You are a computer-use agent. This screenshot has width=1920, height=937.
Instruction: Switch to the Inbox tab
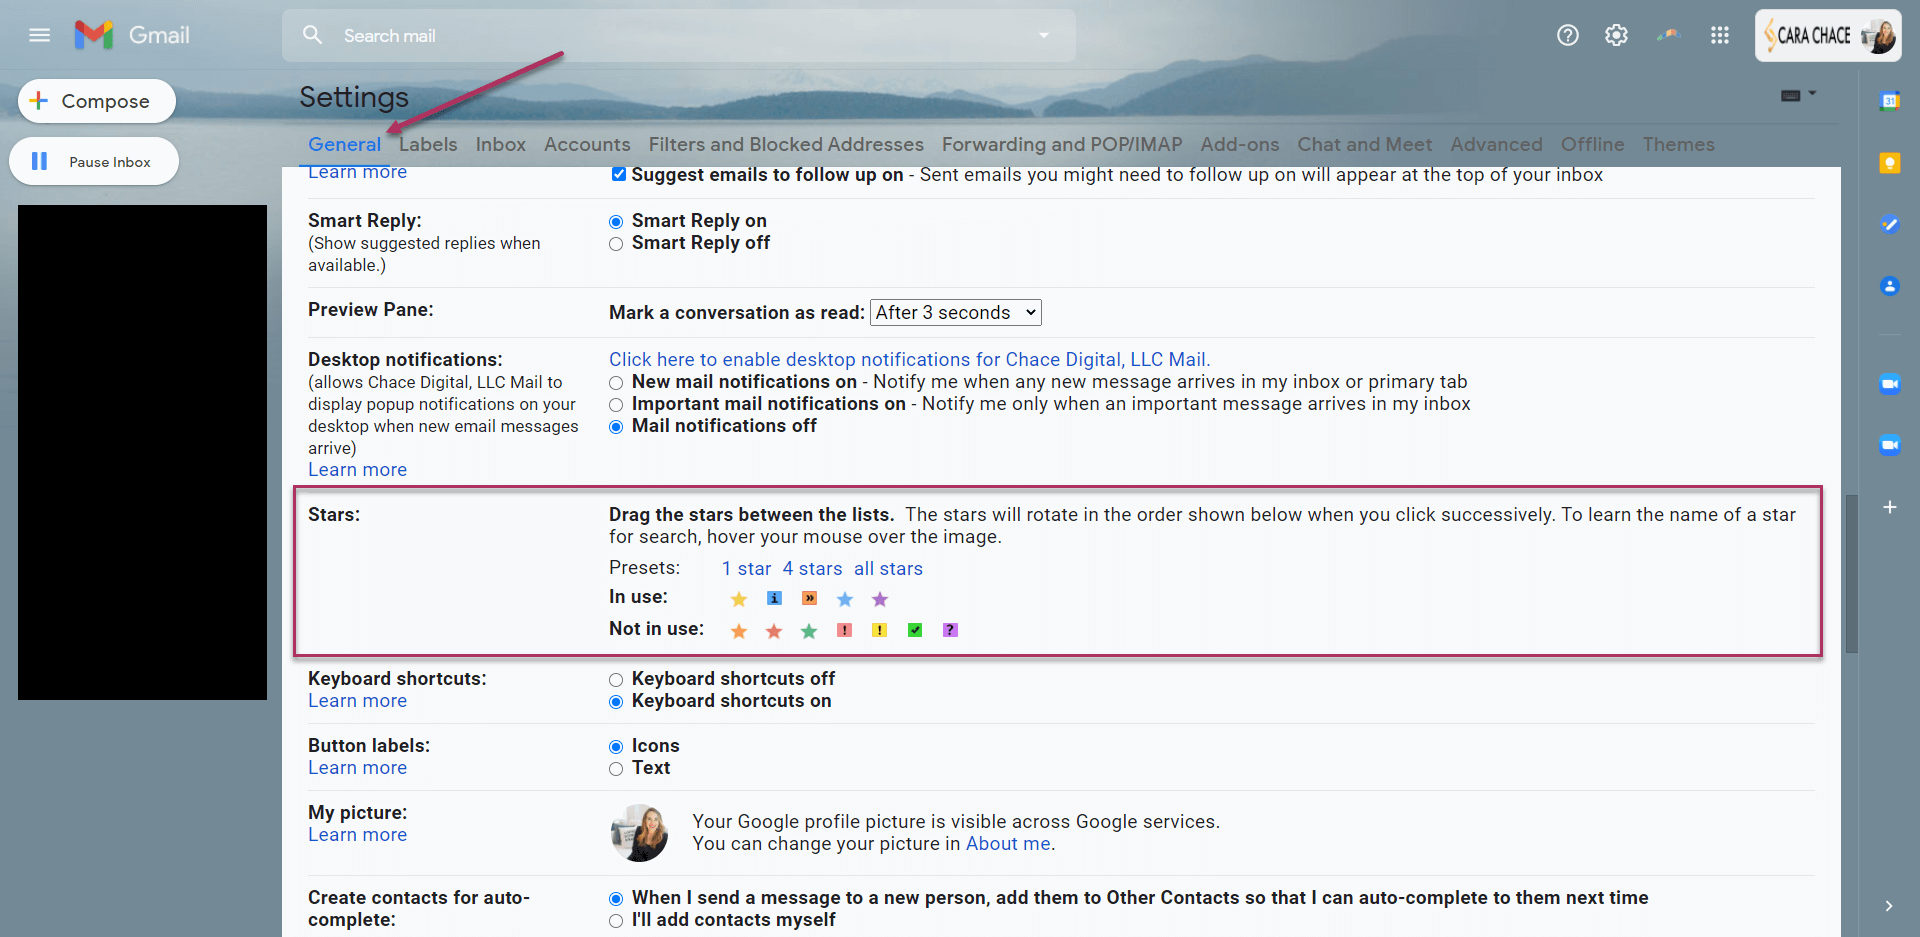(x=501, y=144)
